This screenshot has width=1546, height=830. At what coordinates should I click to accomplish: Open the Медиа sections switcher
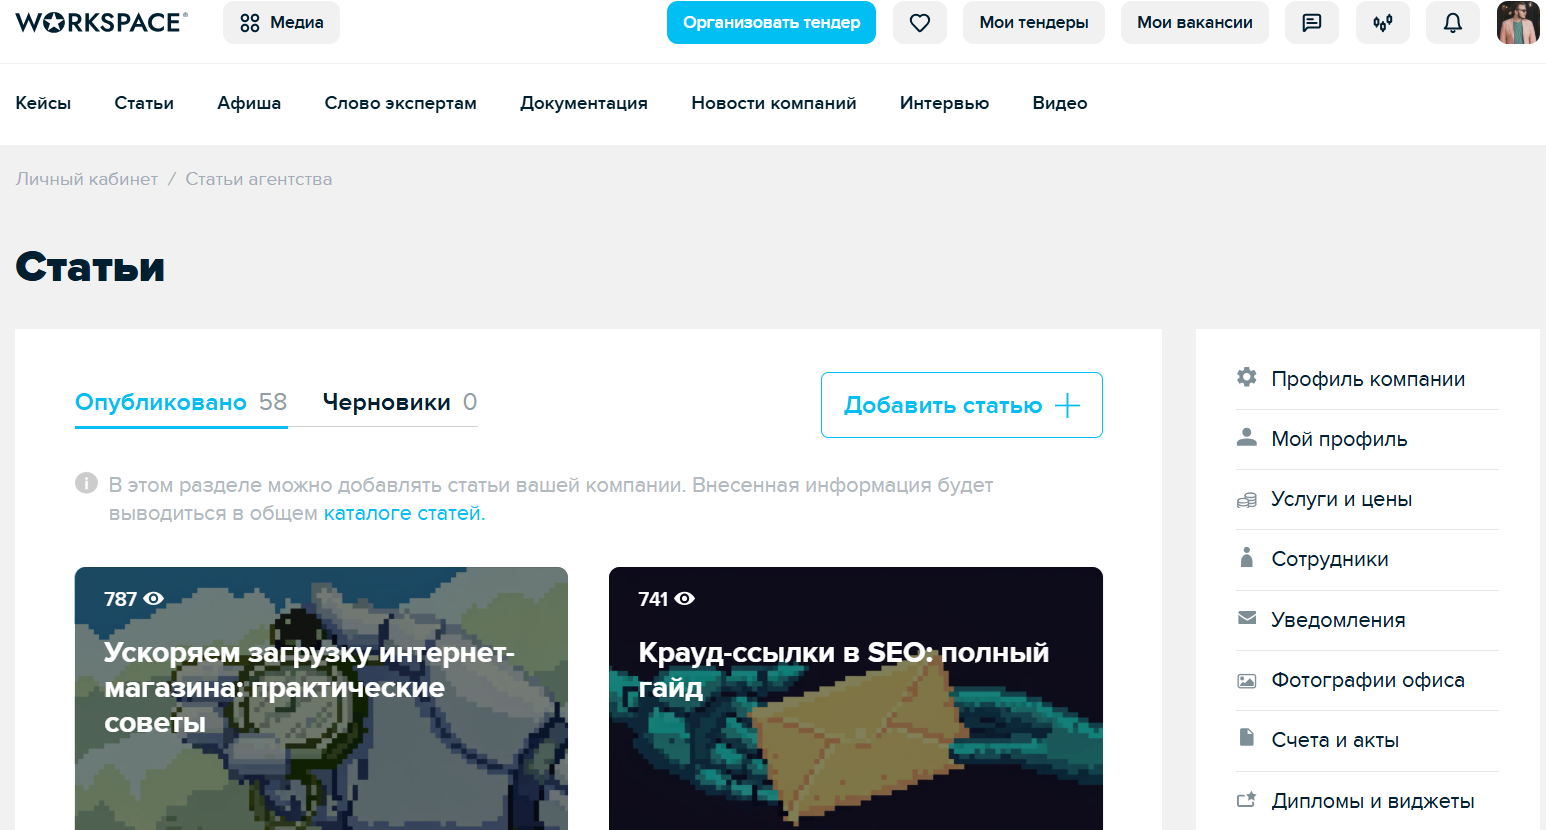(281, 22)
